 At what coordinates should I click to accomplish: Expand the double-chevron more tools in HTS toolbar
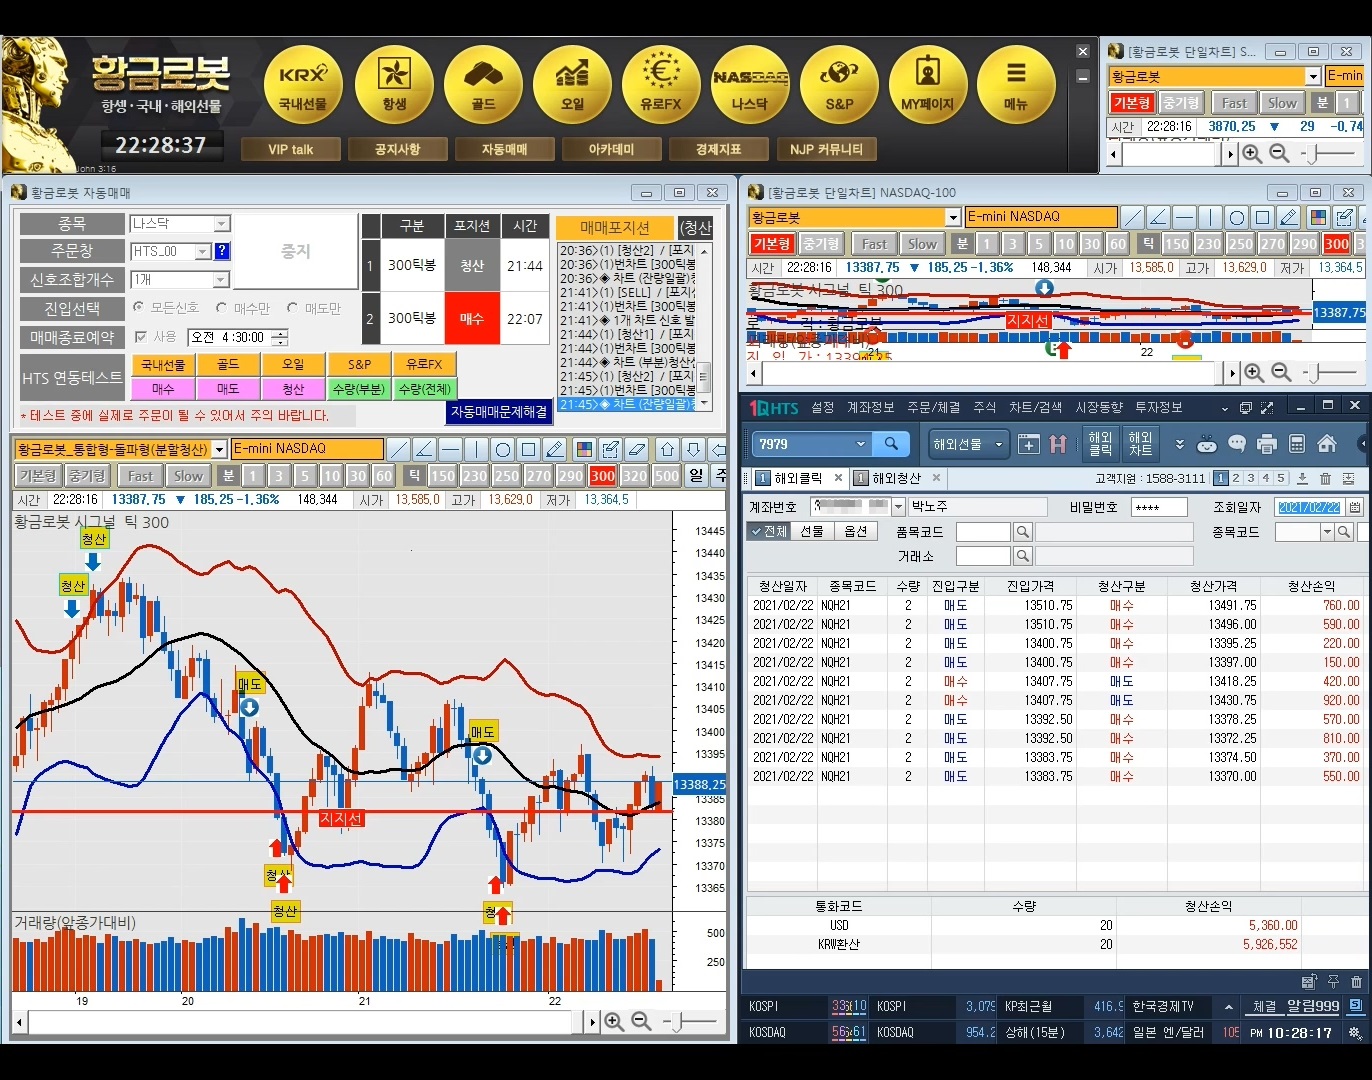(x=1179, y=444)
